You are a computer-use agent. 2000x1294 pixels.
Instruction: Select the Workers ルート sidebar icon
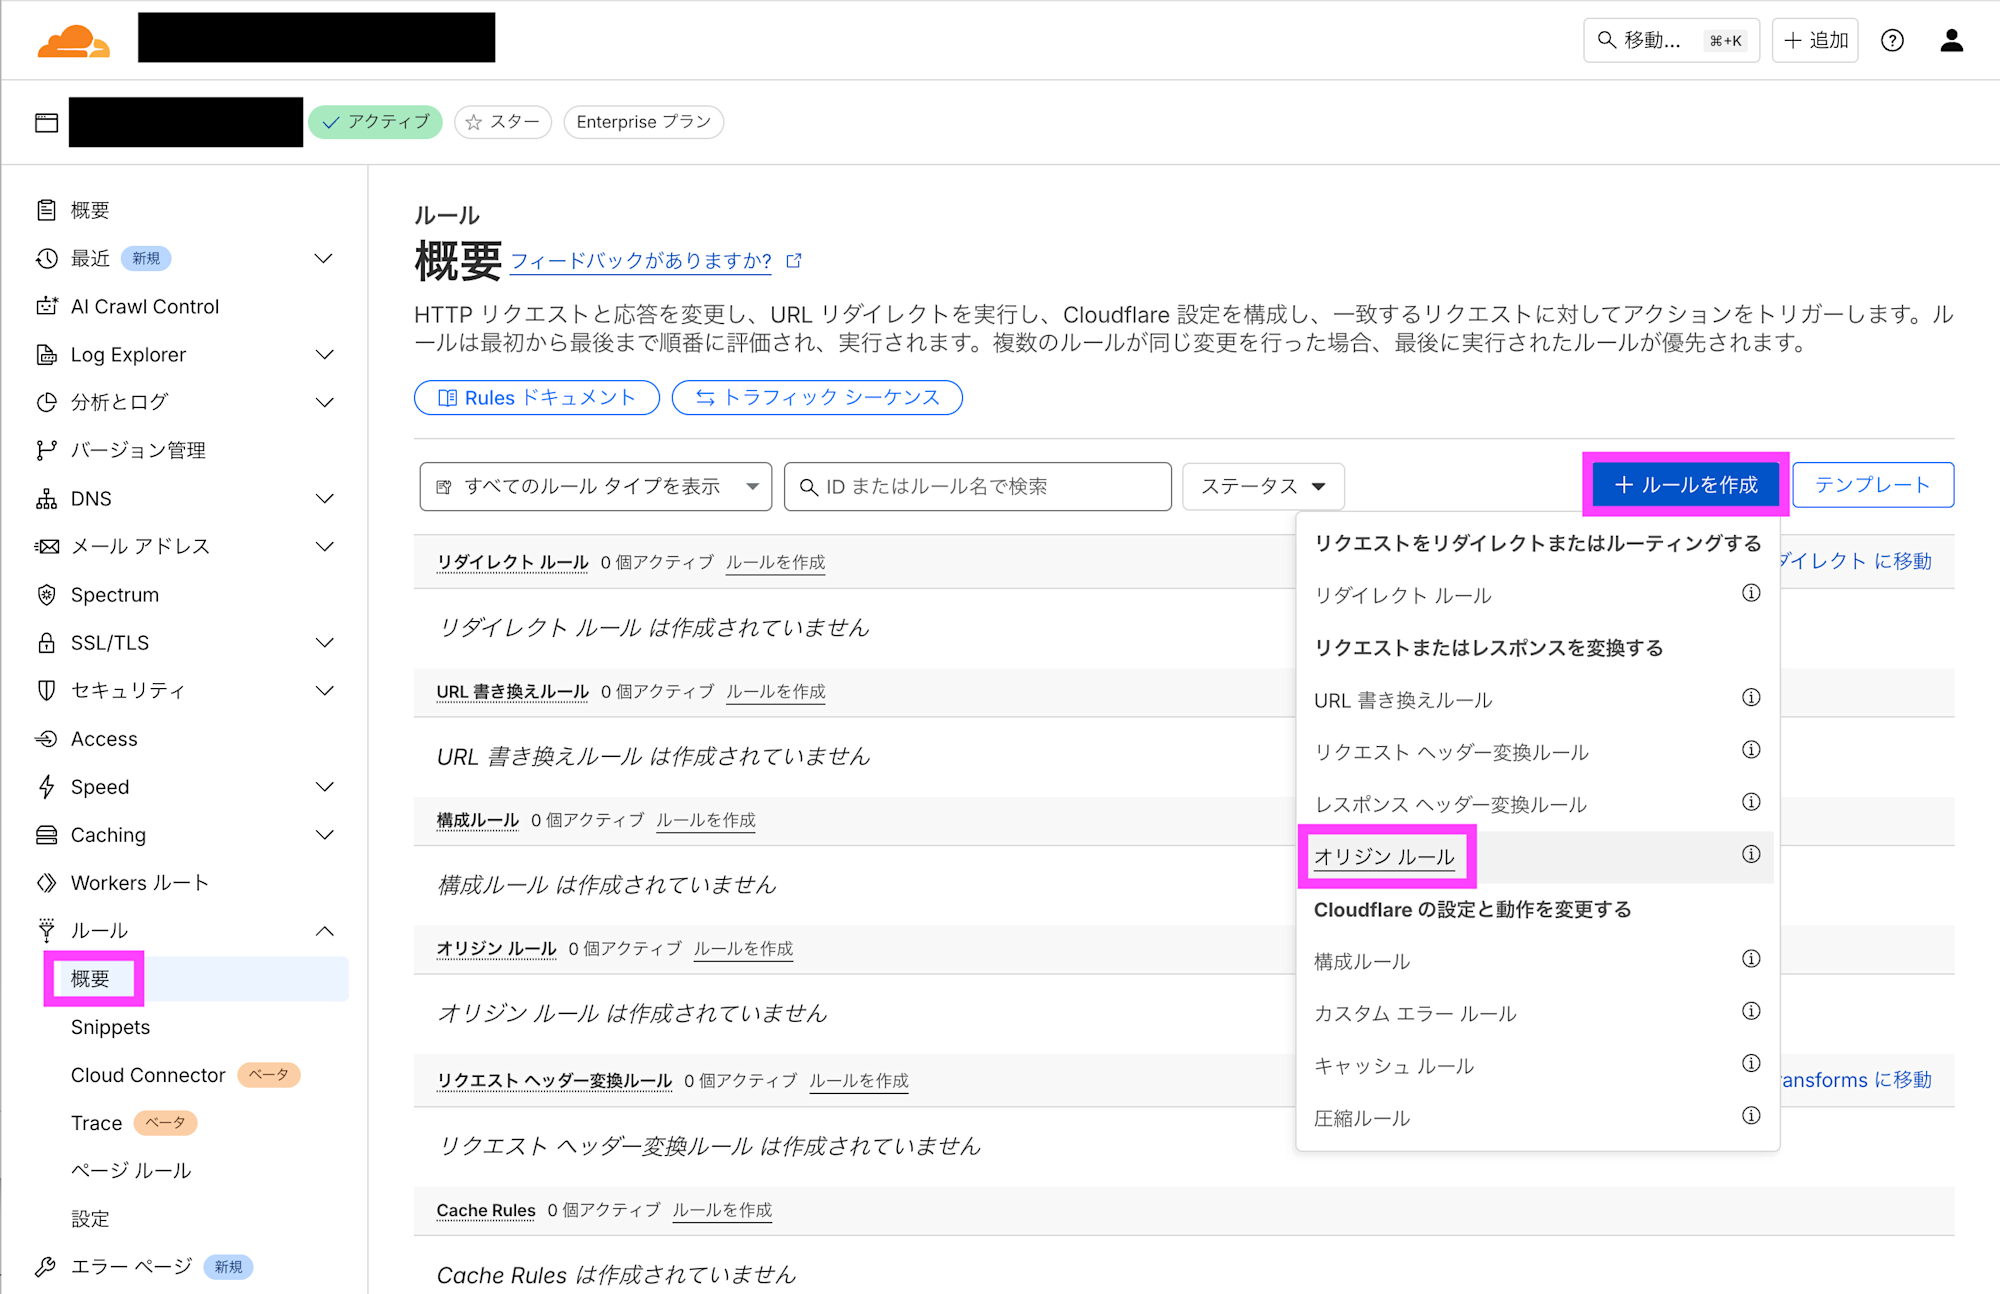[x=46, y=882]
